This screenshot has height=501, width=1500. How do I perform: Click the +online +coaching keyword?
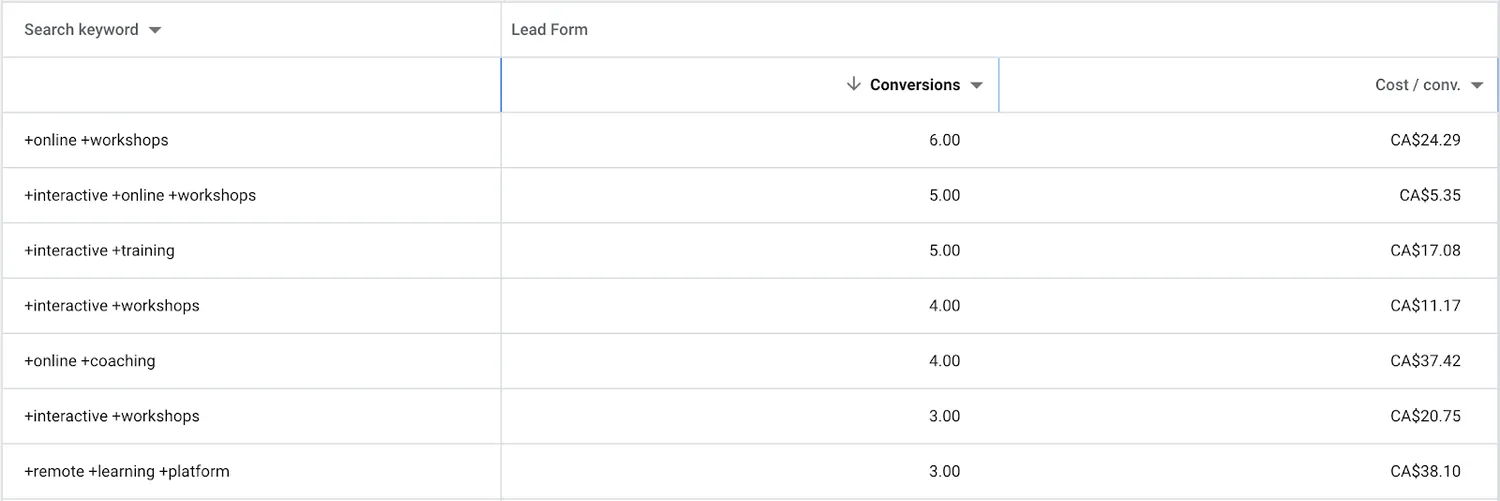pyautogui.click(x=90, y=361)
